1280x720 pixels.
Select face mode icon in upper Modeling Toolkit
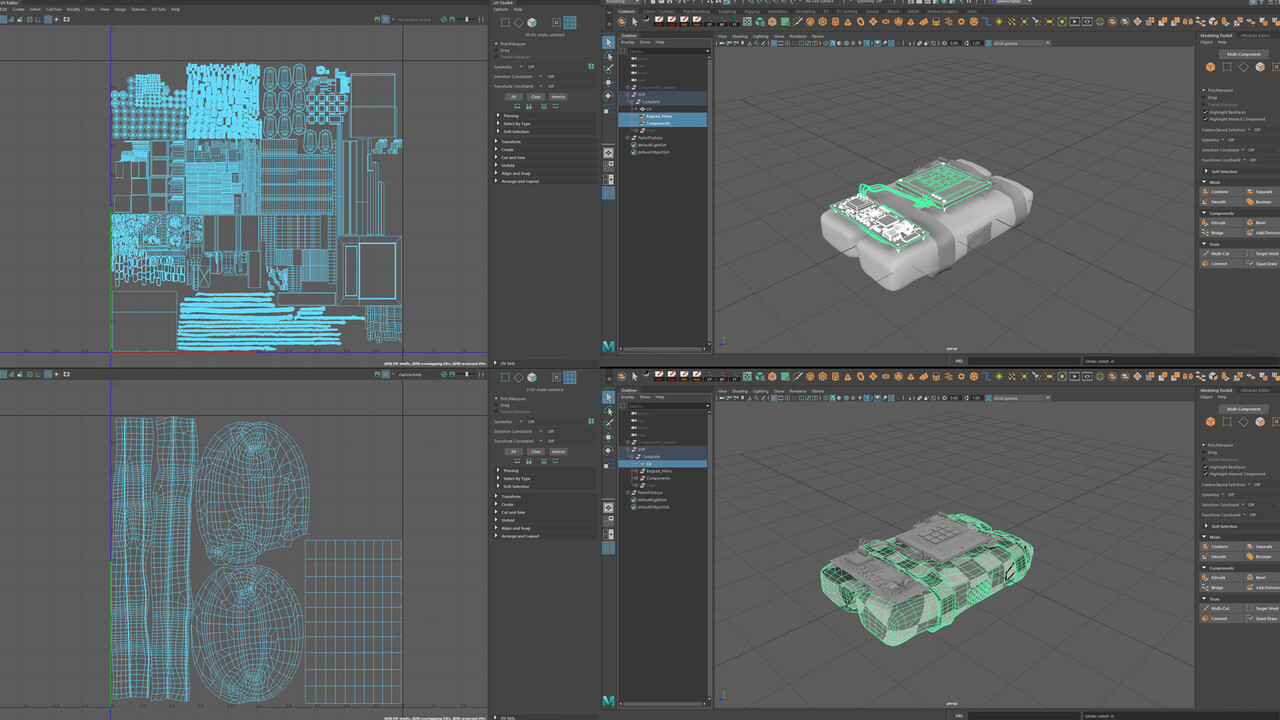tap(1261, 67)
